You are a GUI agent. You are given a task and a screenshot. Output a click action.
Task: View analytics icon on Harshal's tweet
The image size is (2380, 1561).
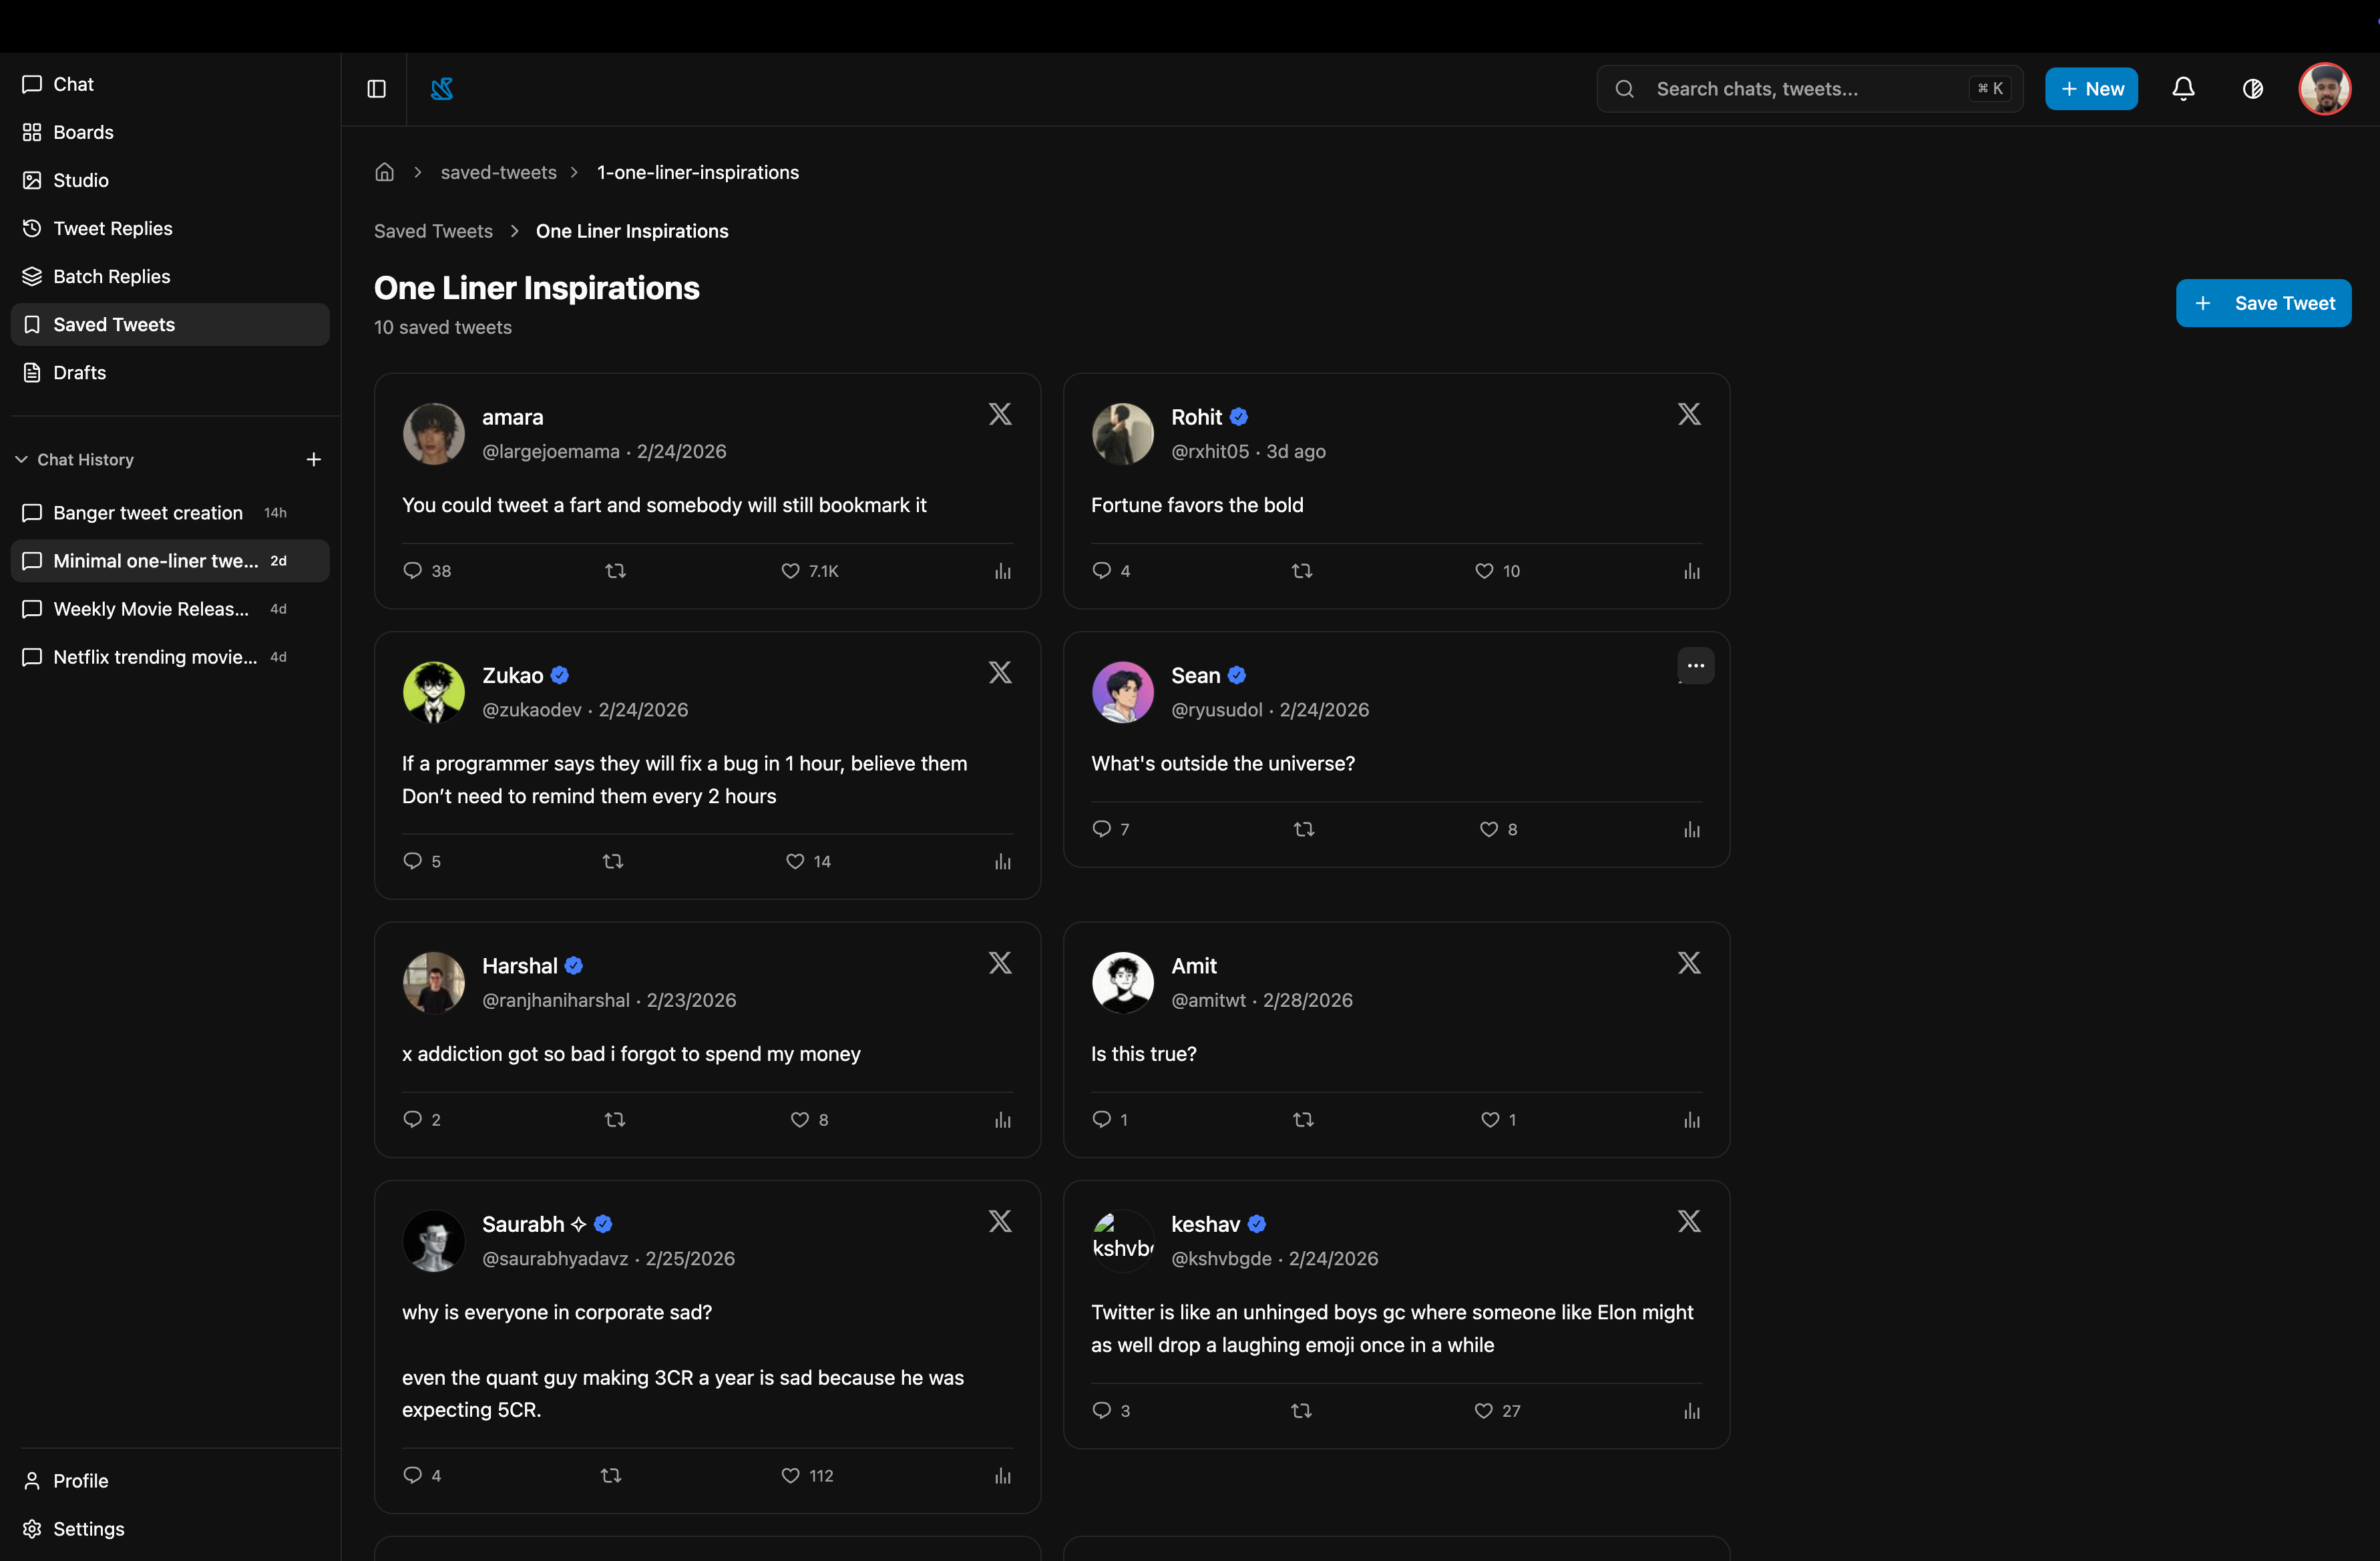click(x=1002, y=1120)
